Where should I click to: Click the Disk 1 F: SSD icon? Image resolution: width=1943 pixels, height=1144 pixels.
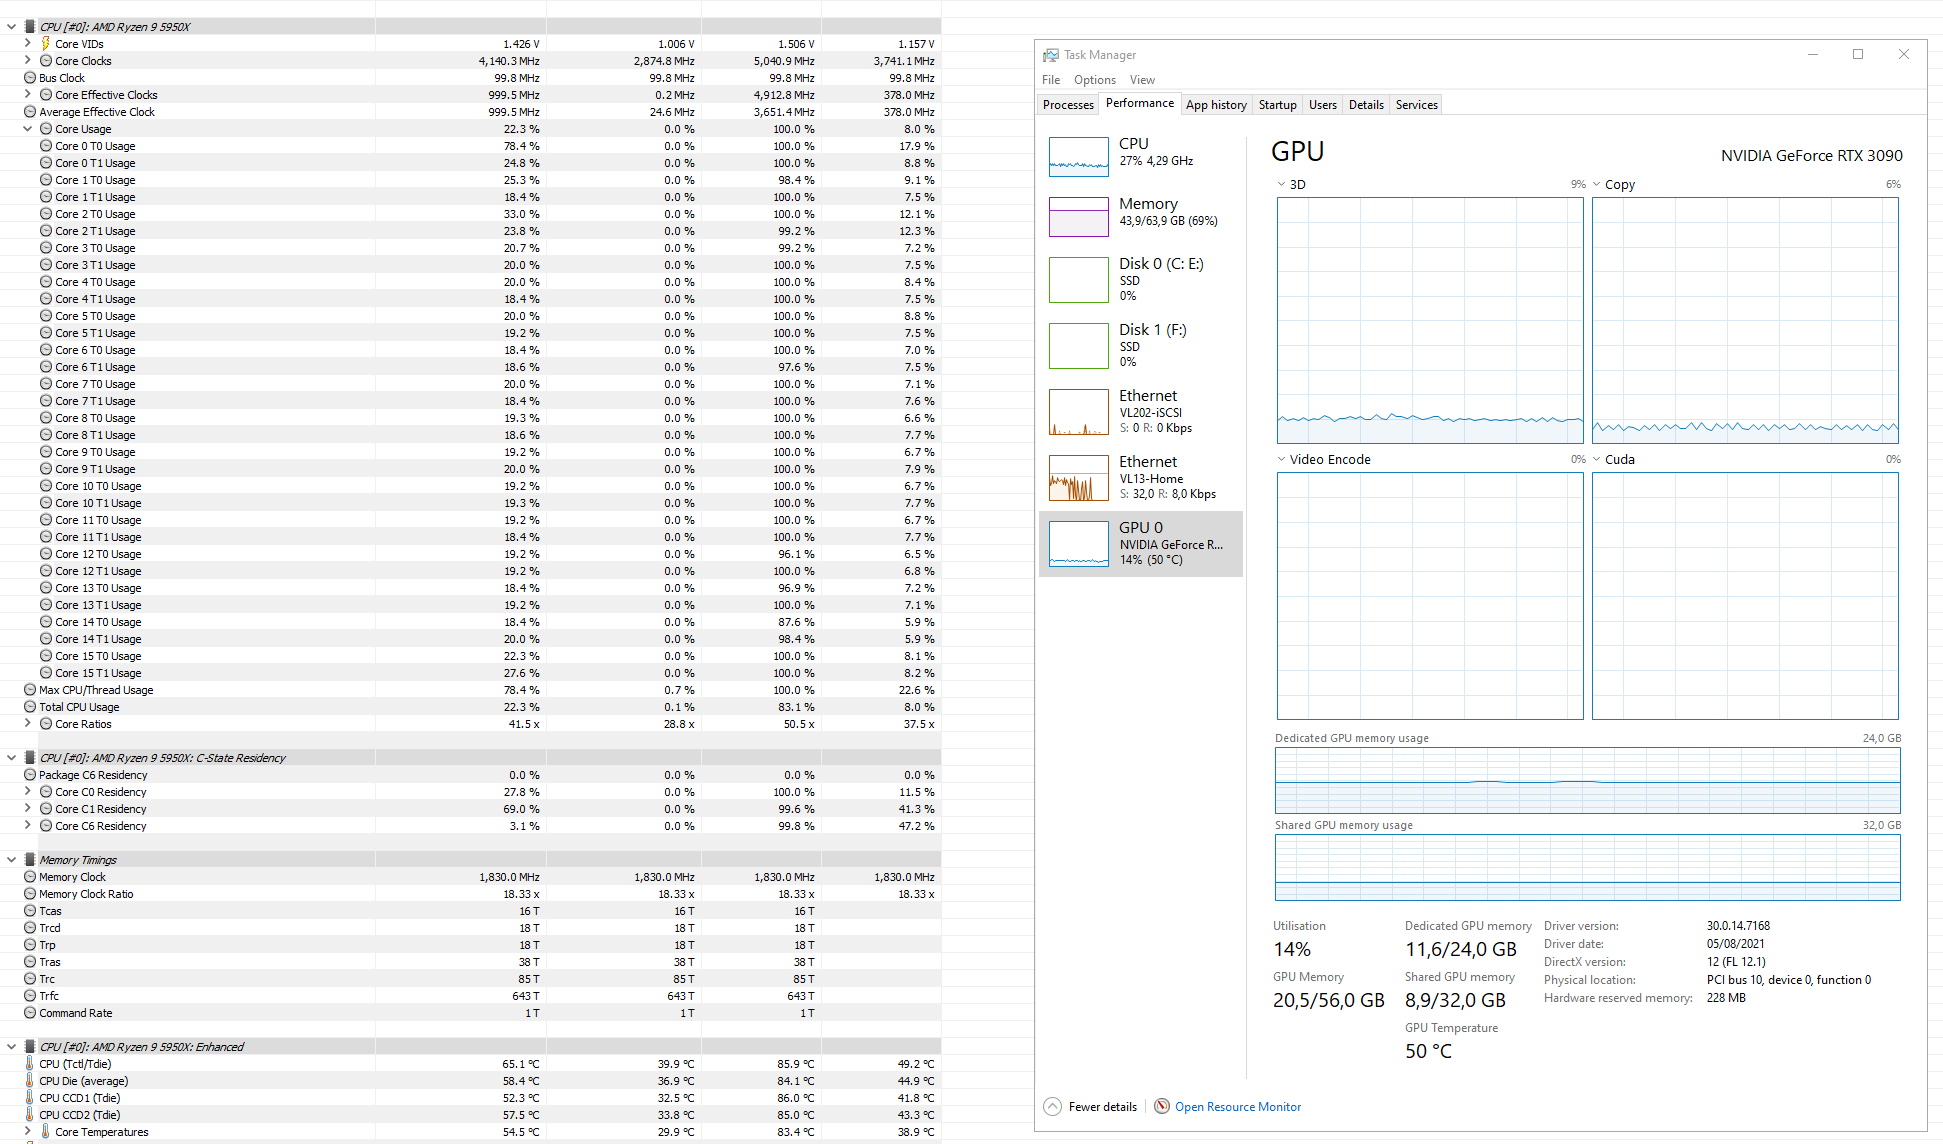click(1078, 347)
